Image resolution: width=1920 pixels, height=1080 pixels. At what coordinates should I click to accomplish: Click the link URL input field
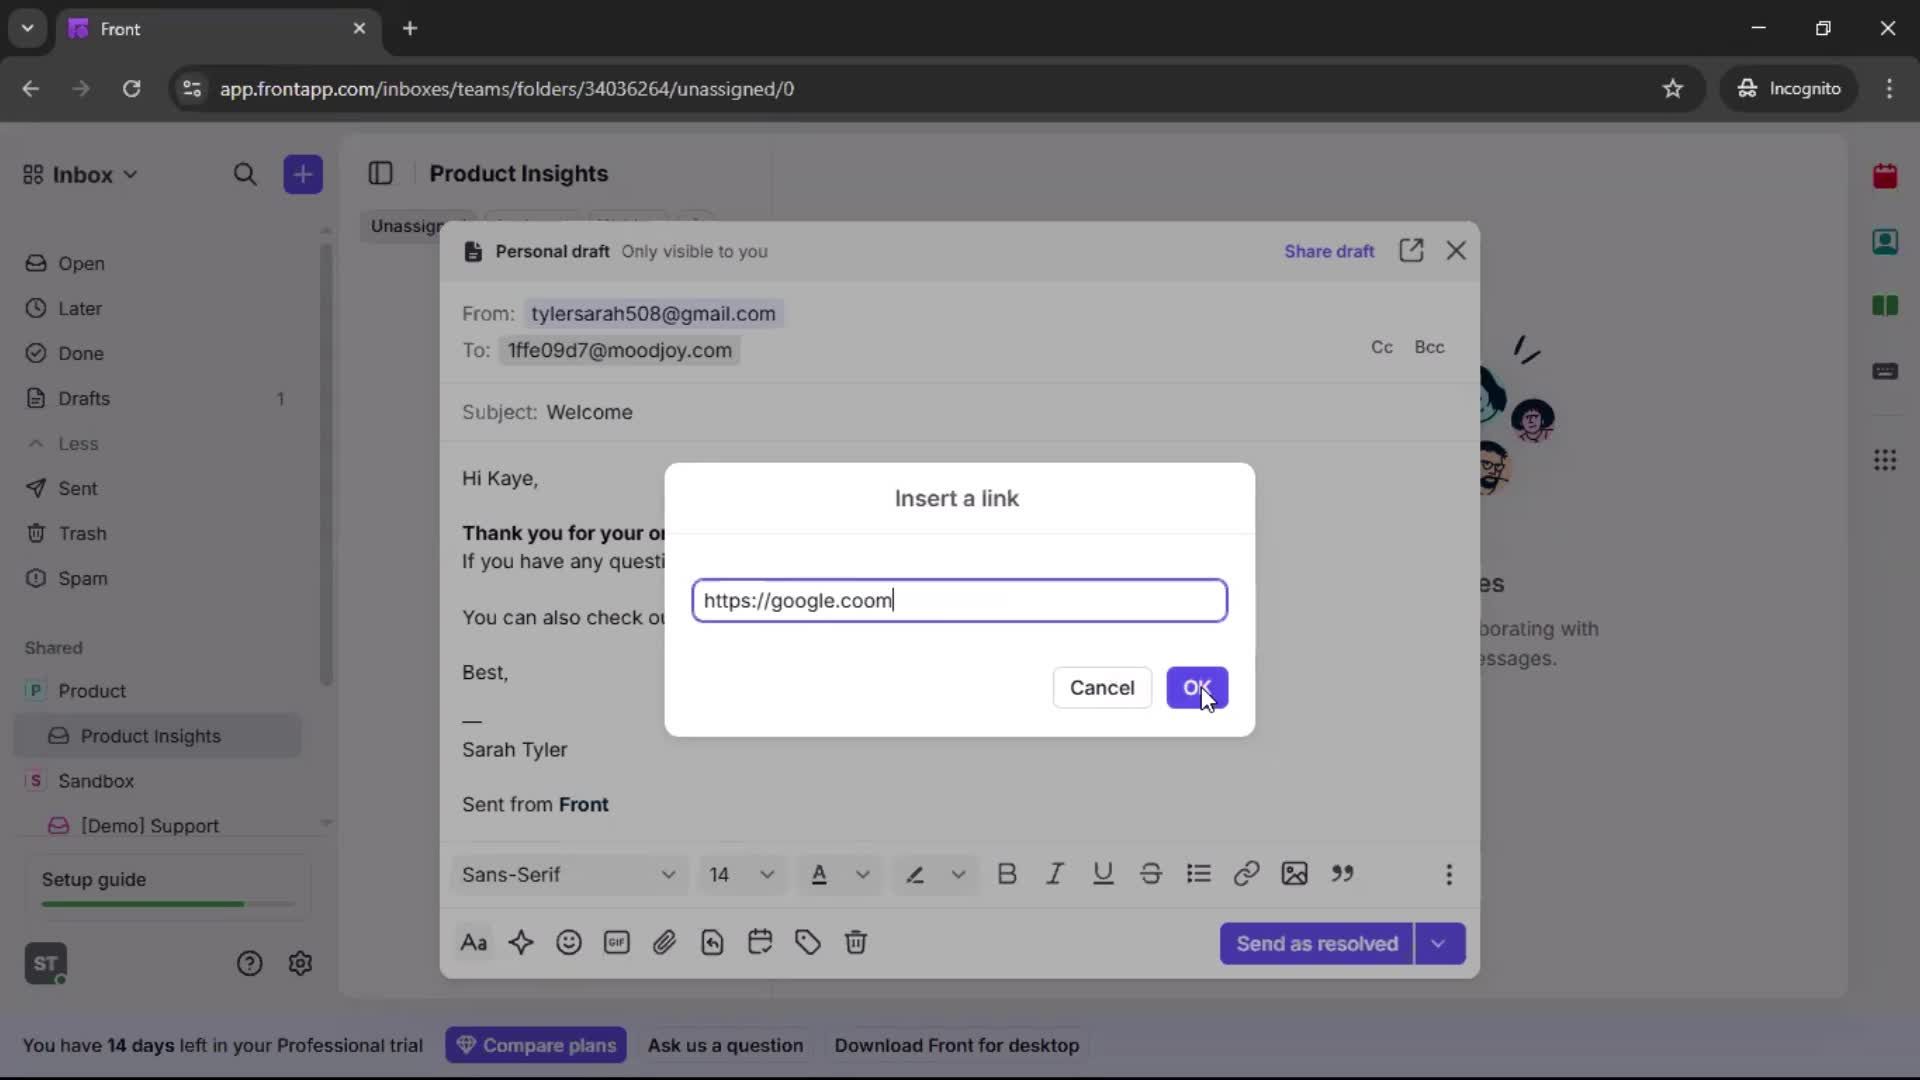[x=958, y=600]
